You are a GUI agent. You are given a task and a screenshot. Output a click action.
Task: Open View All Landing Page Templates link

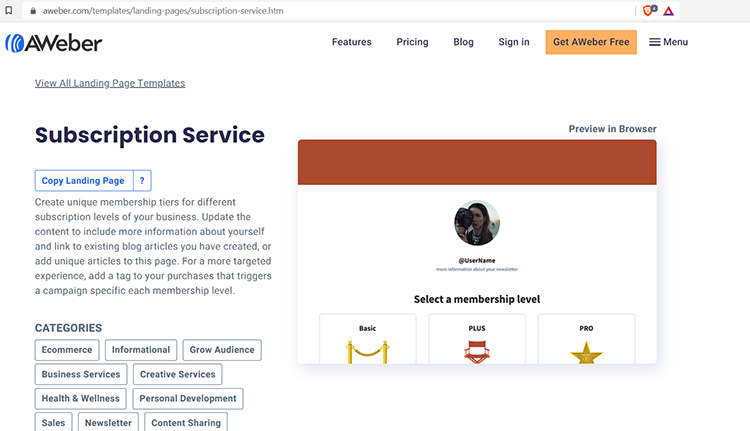click(110, 83)
